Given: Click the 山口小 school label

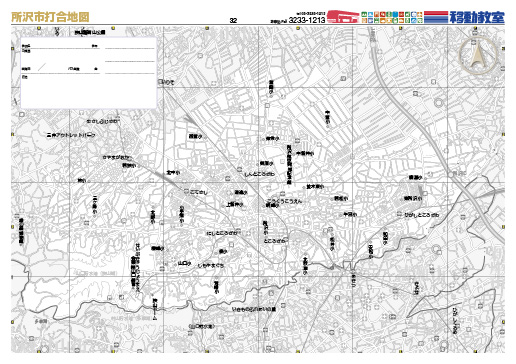Looking at the screenshot, I should [x=184, y=263].
